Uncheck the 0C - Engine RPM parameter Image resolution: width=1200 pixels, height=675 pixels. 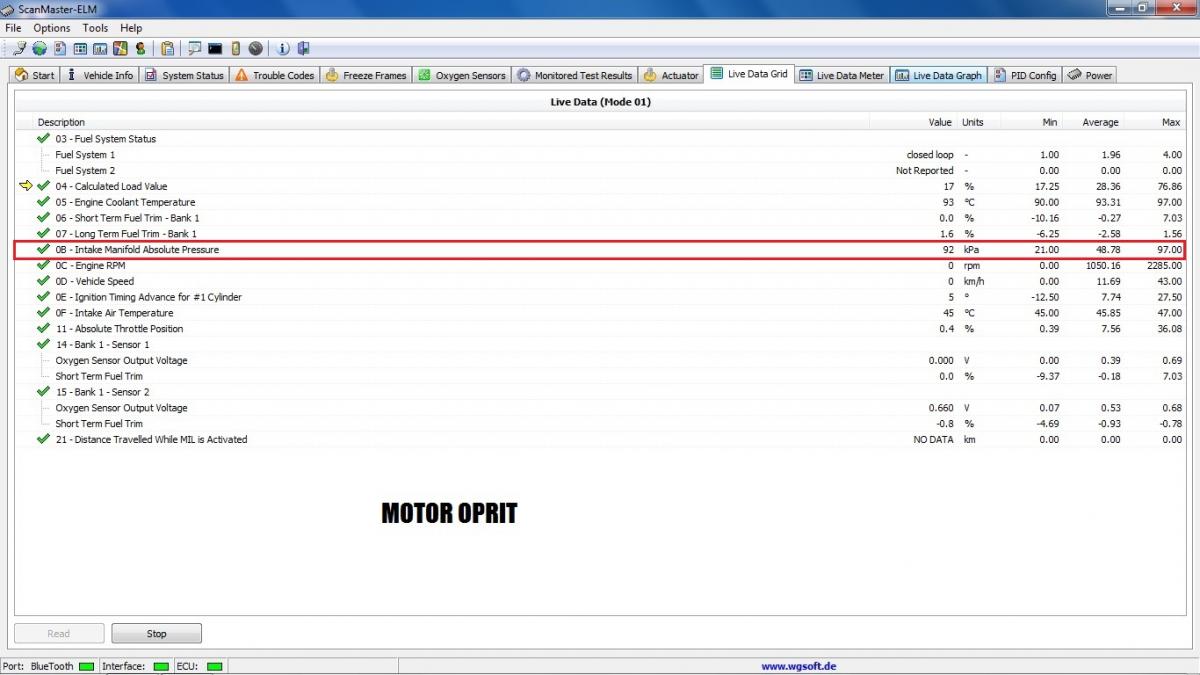[43, 265]
